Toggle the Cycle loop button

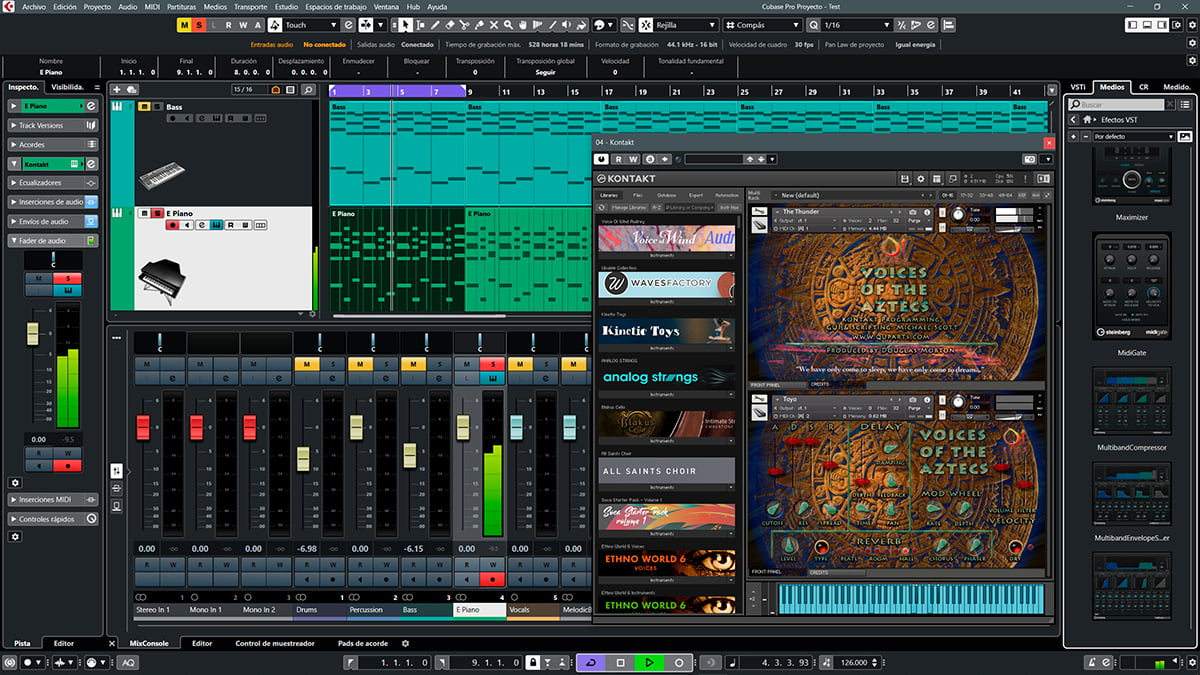[x=591, y=663]
